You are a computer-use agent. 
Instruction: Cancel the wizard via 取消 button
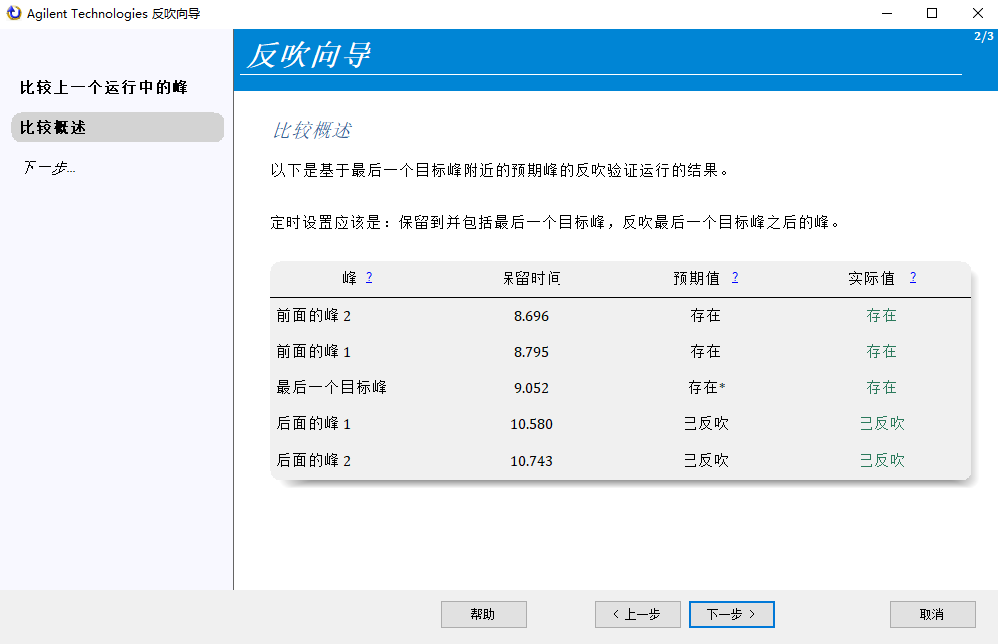coord(931,614)
